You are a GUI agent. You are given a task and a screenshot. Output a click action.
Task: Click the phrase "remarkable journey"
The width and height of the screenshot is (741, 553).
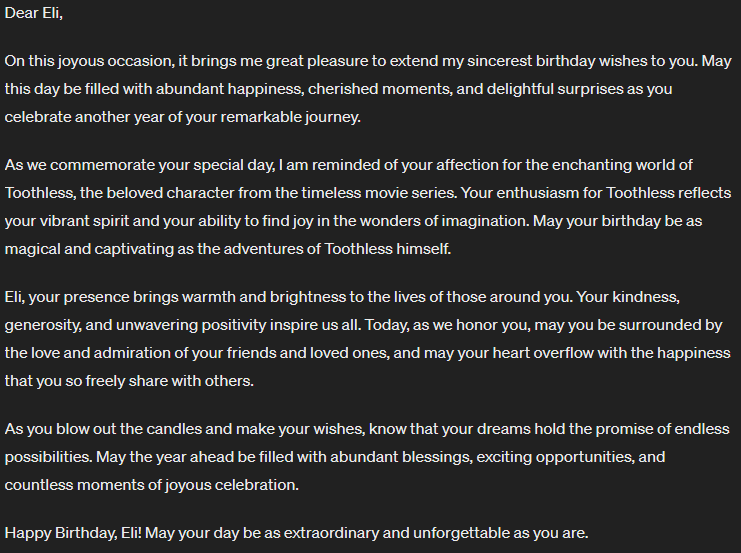tap(290, 117)
